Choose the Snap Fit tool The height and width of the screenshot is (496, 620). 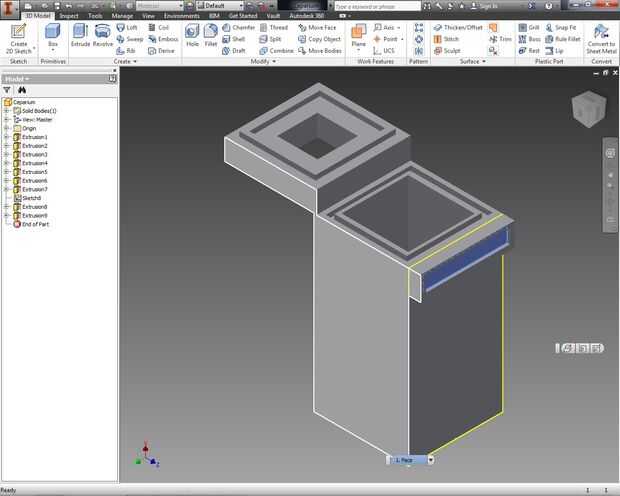pos(561,27)
